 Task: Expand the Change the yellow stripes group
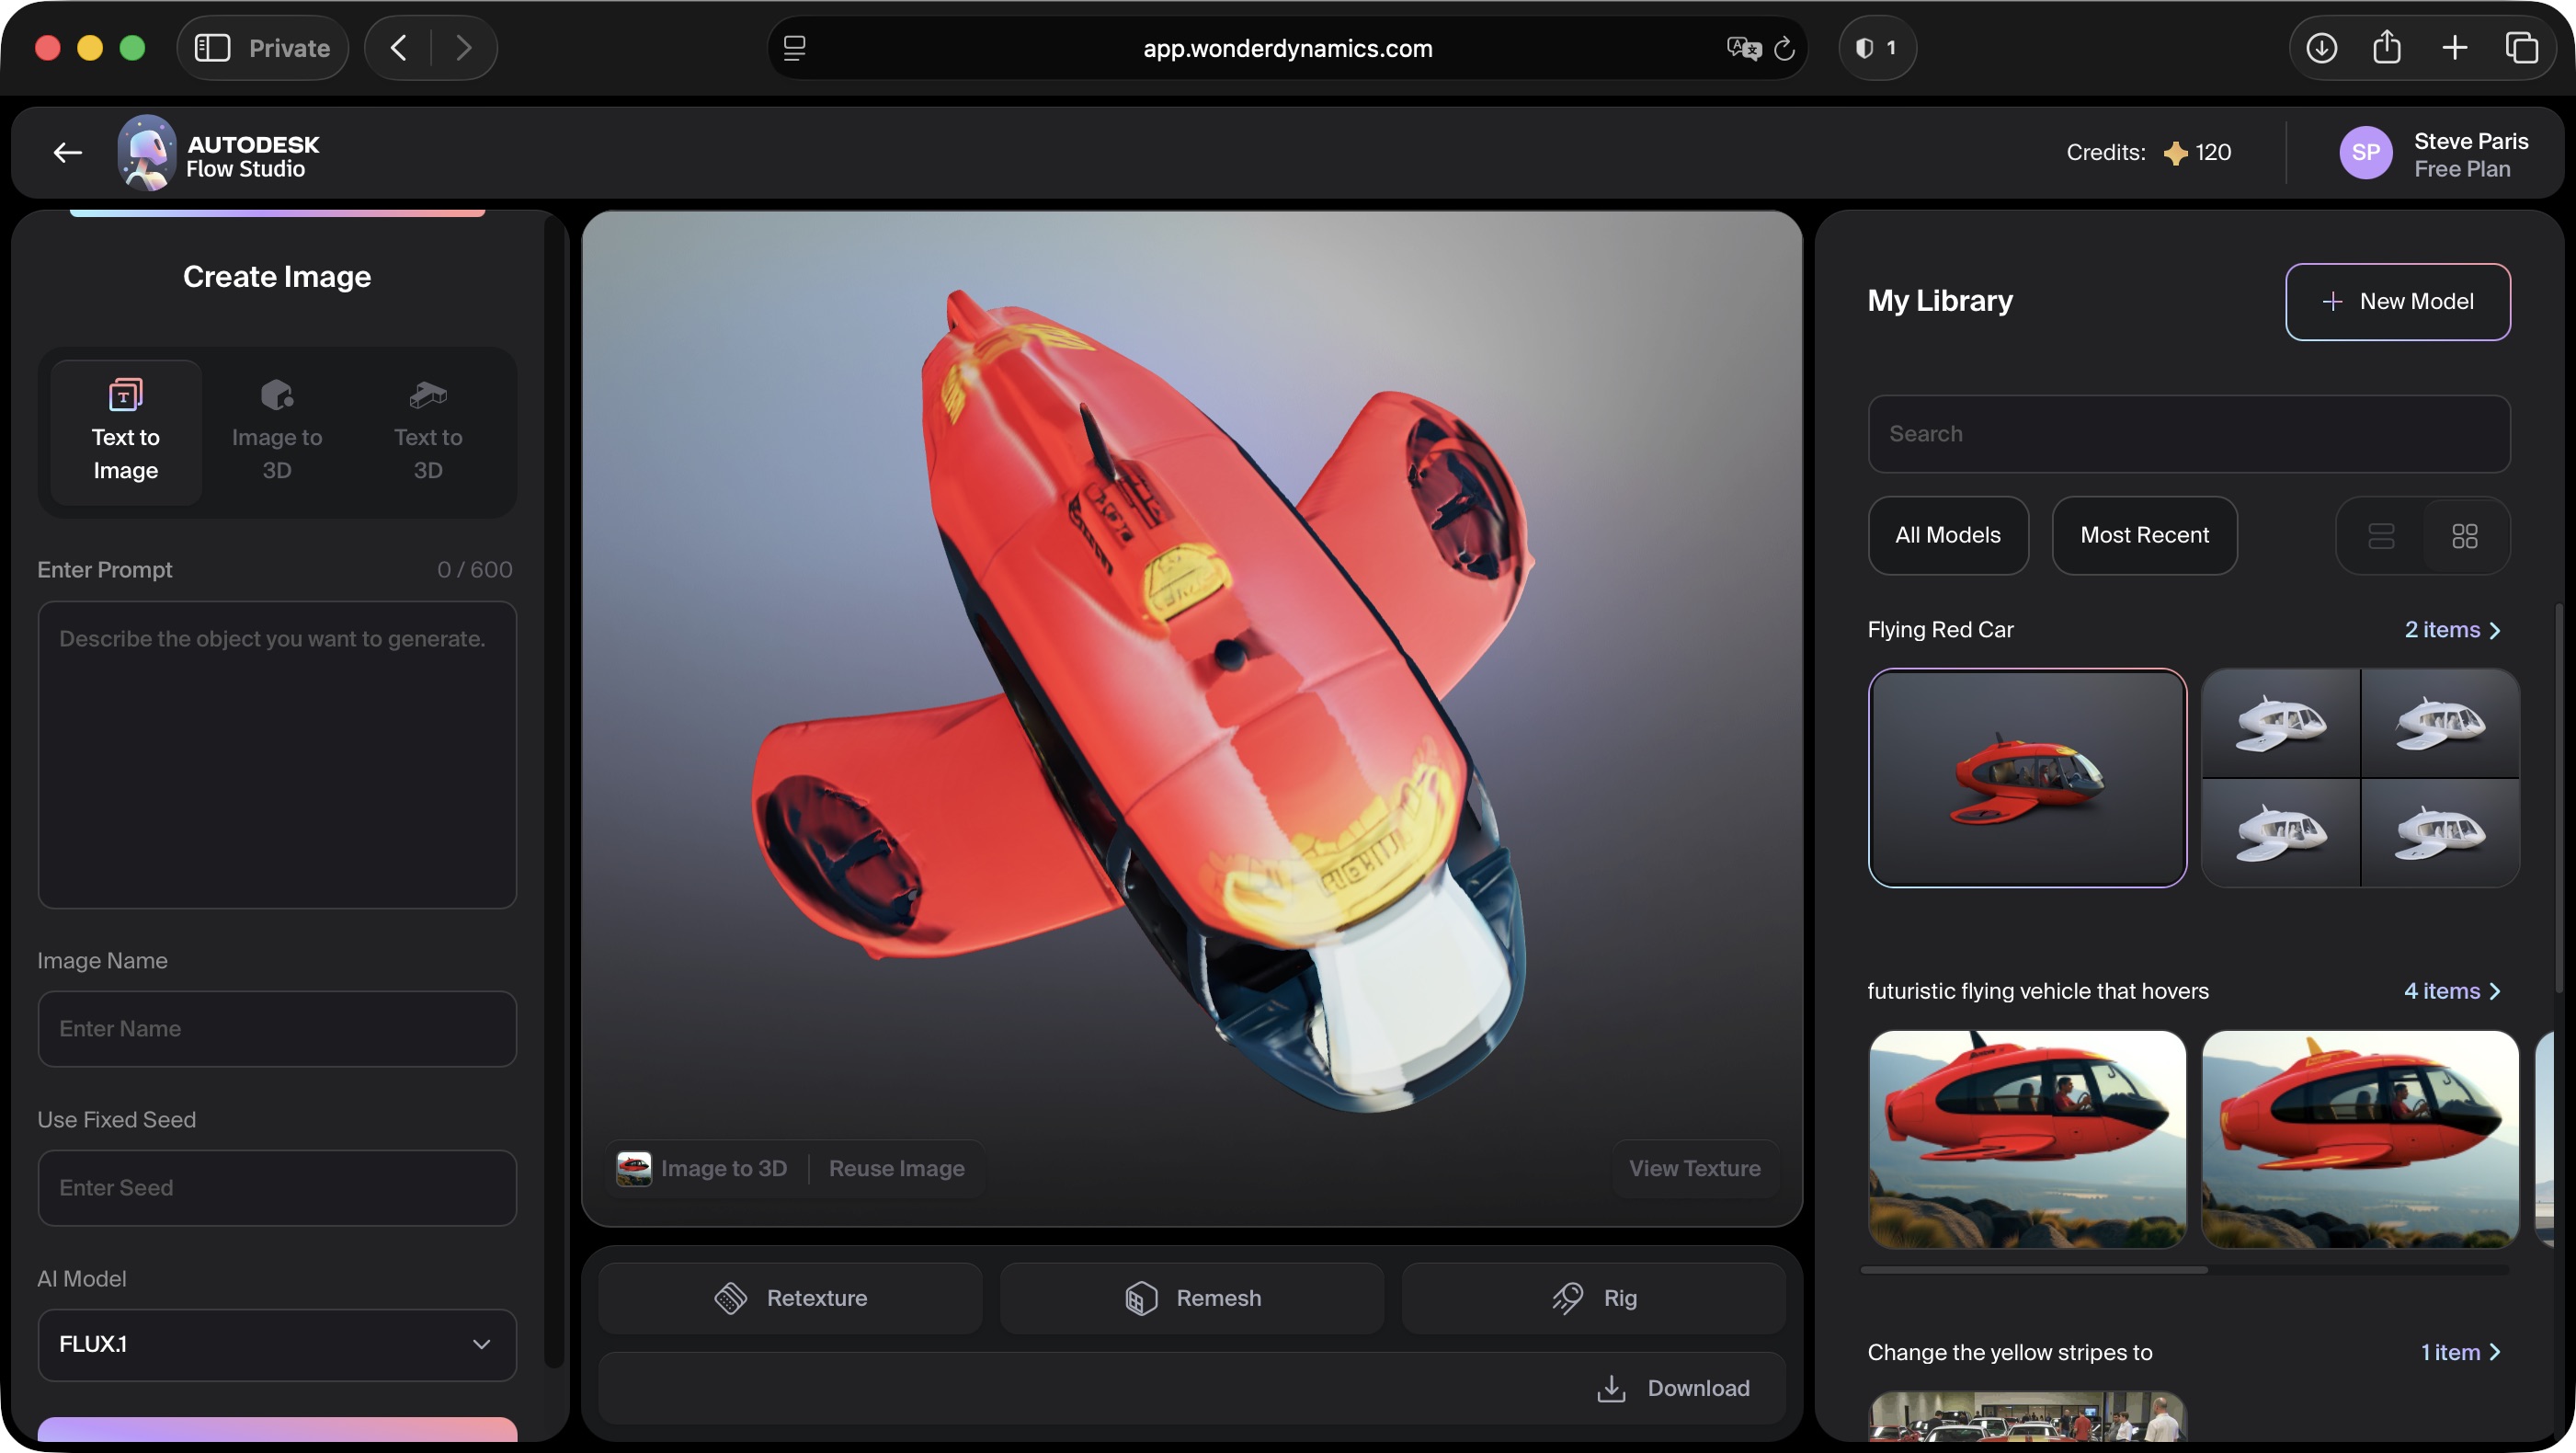pos(2463,1352)
